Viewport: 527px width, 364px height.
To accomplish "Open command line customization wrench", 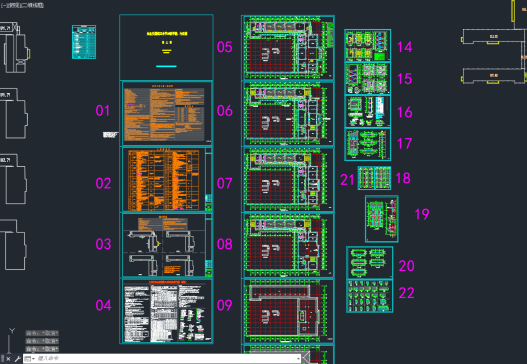I will coord(17,359).
